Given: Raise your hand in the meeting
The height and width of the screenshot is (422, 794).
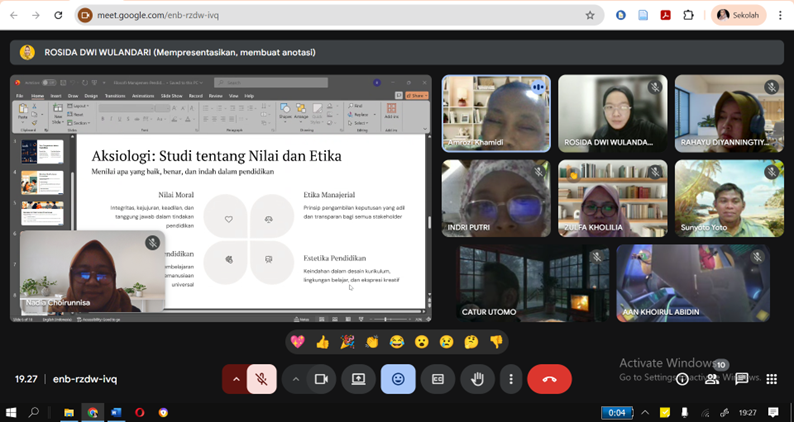Looking at the screenshot, I should [x=477, y=379].
